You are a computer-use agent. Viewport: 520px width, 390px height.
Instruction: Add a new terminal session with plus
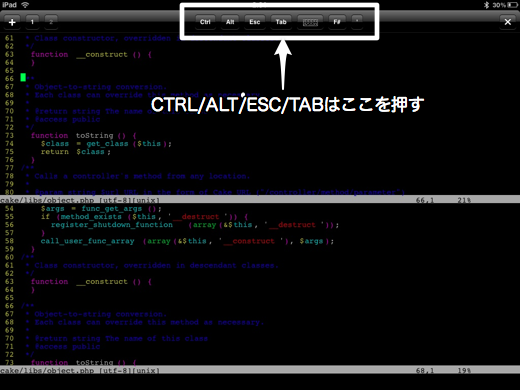click(12, 22)
